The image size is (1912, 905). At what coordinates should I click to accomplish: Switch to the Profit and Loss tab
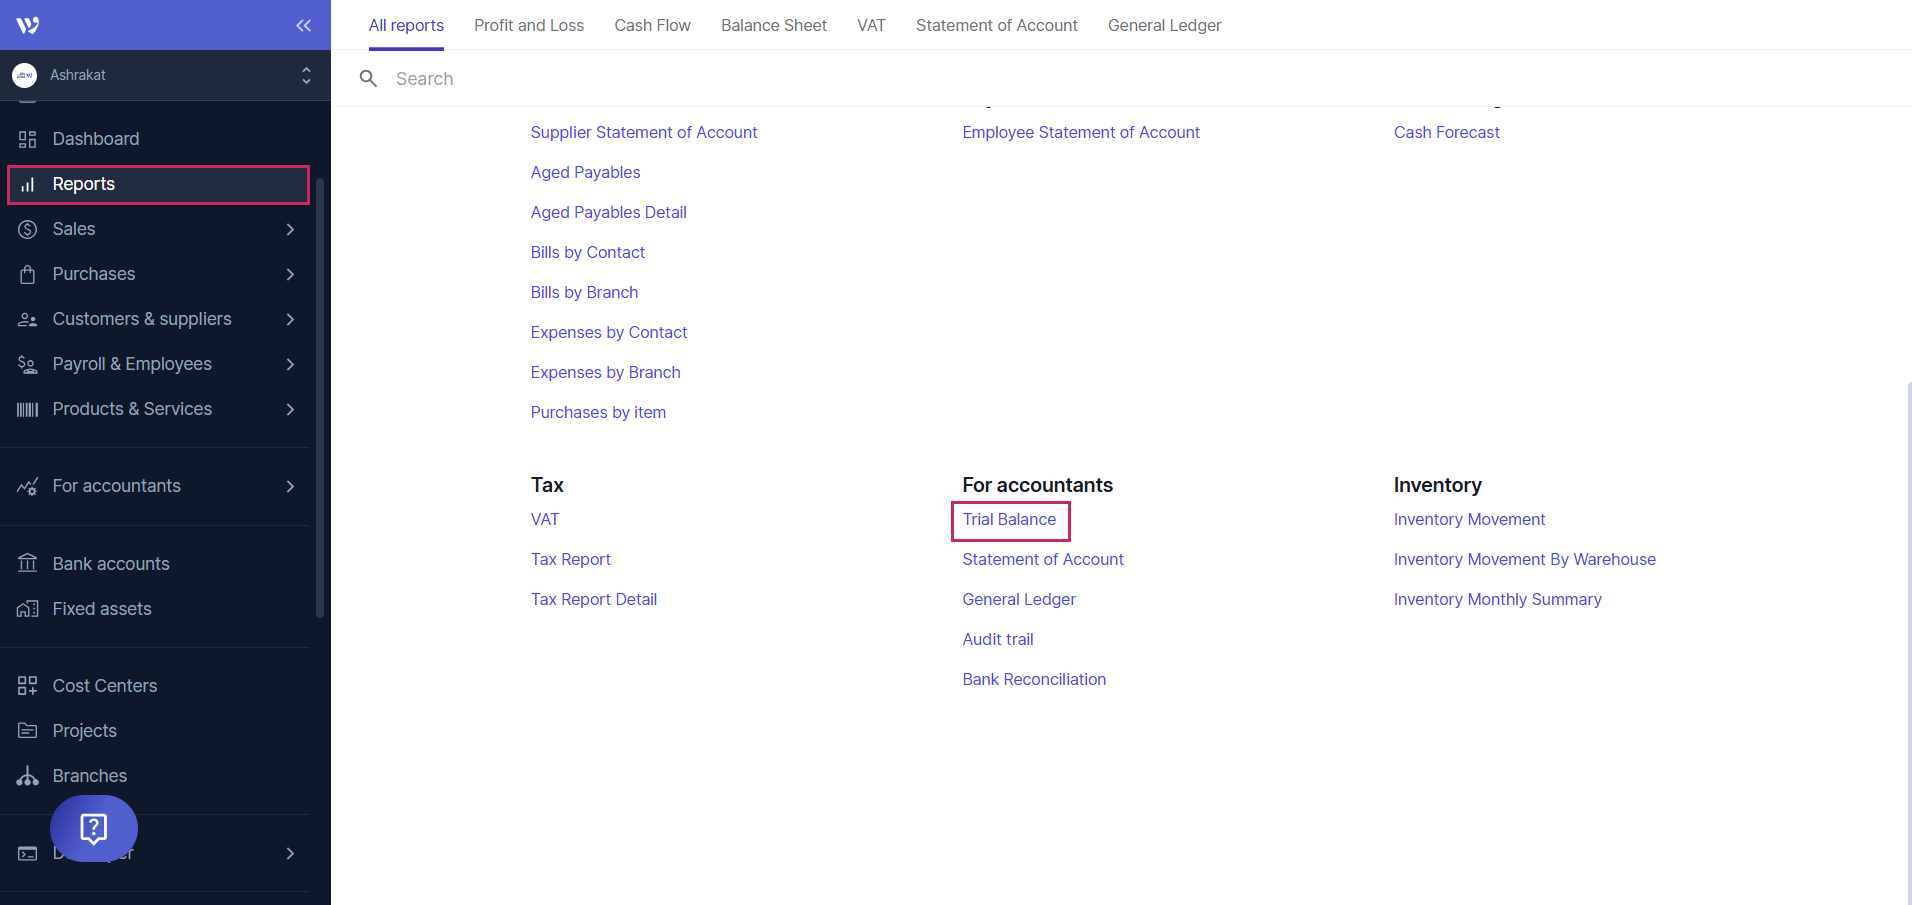click(x=528, y=25)
